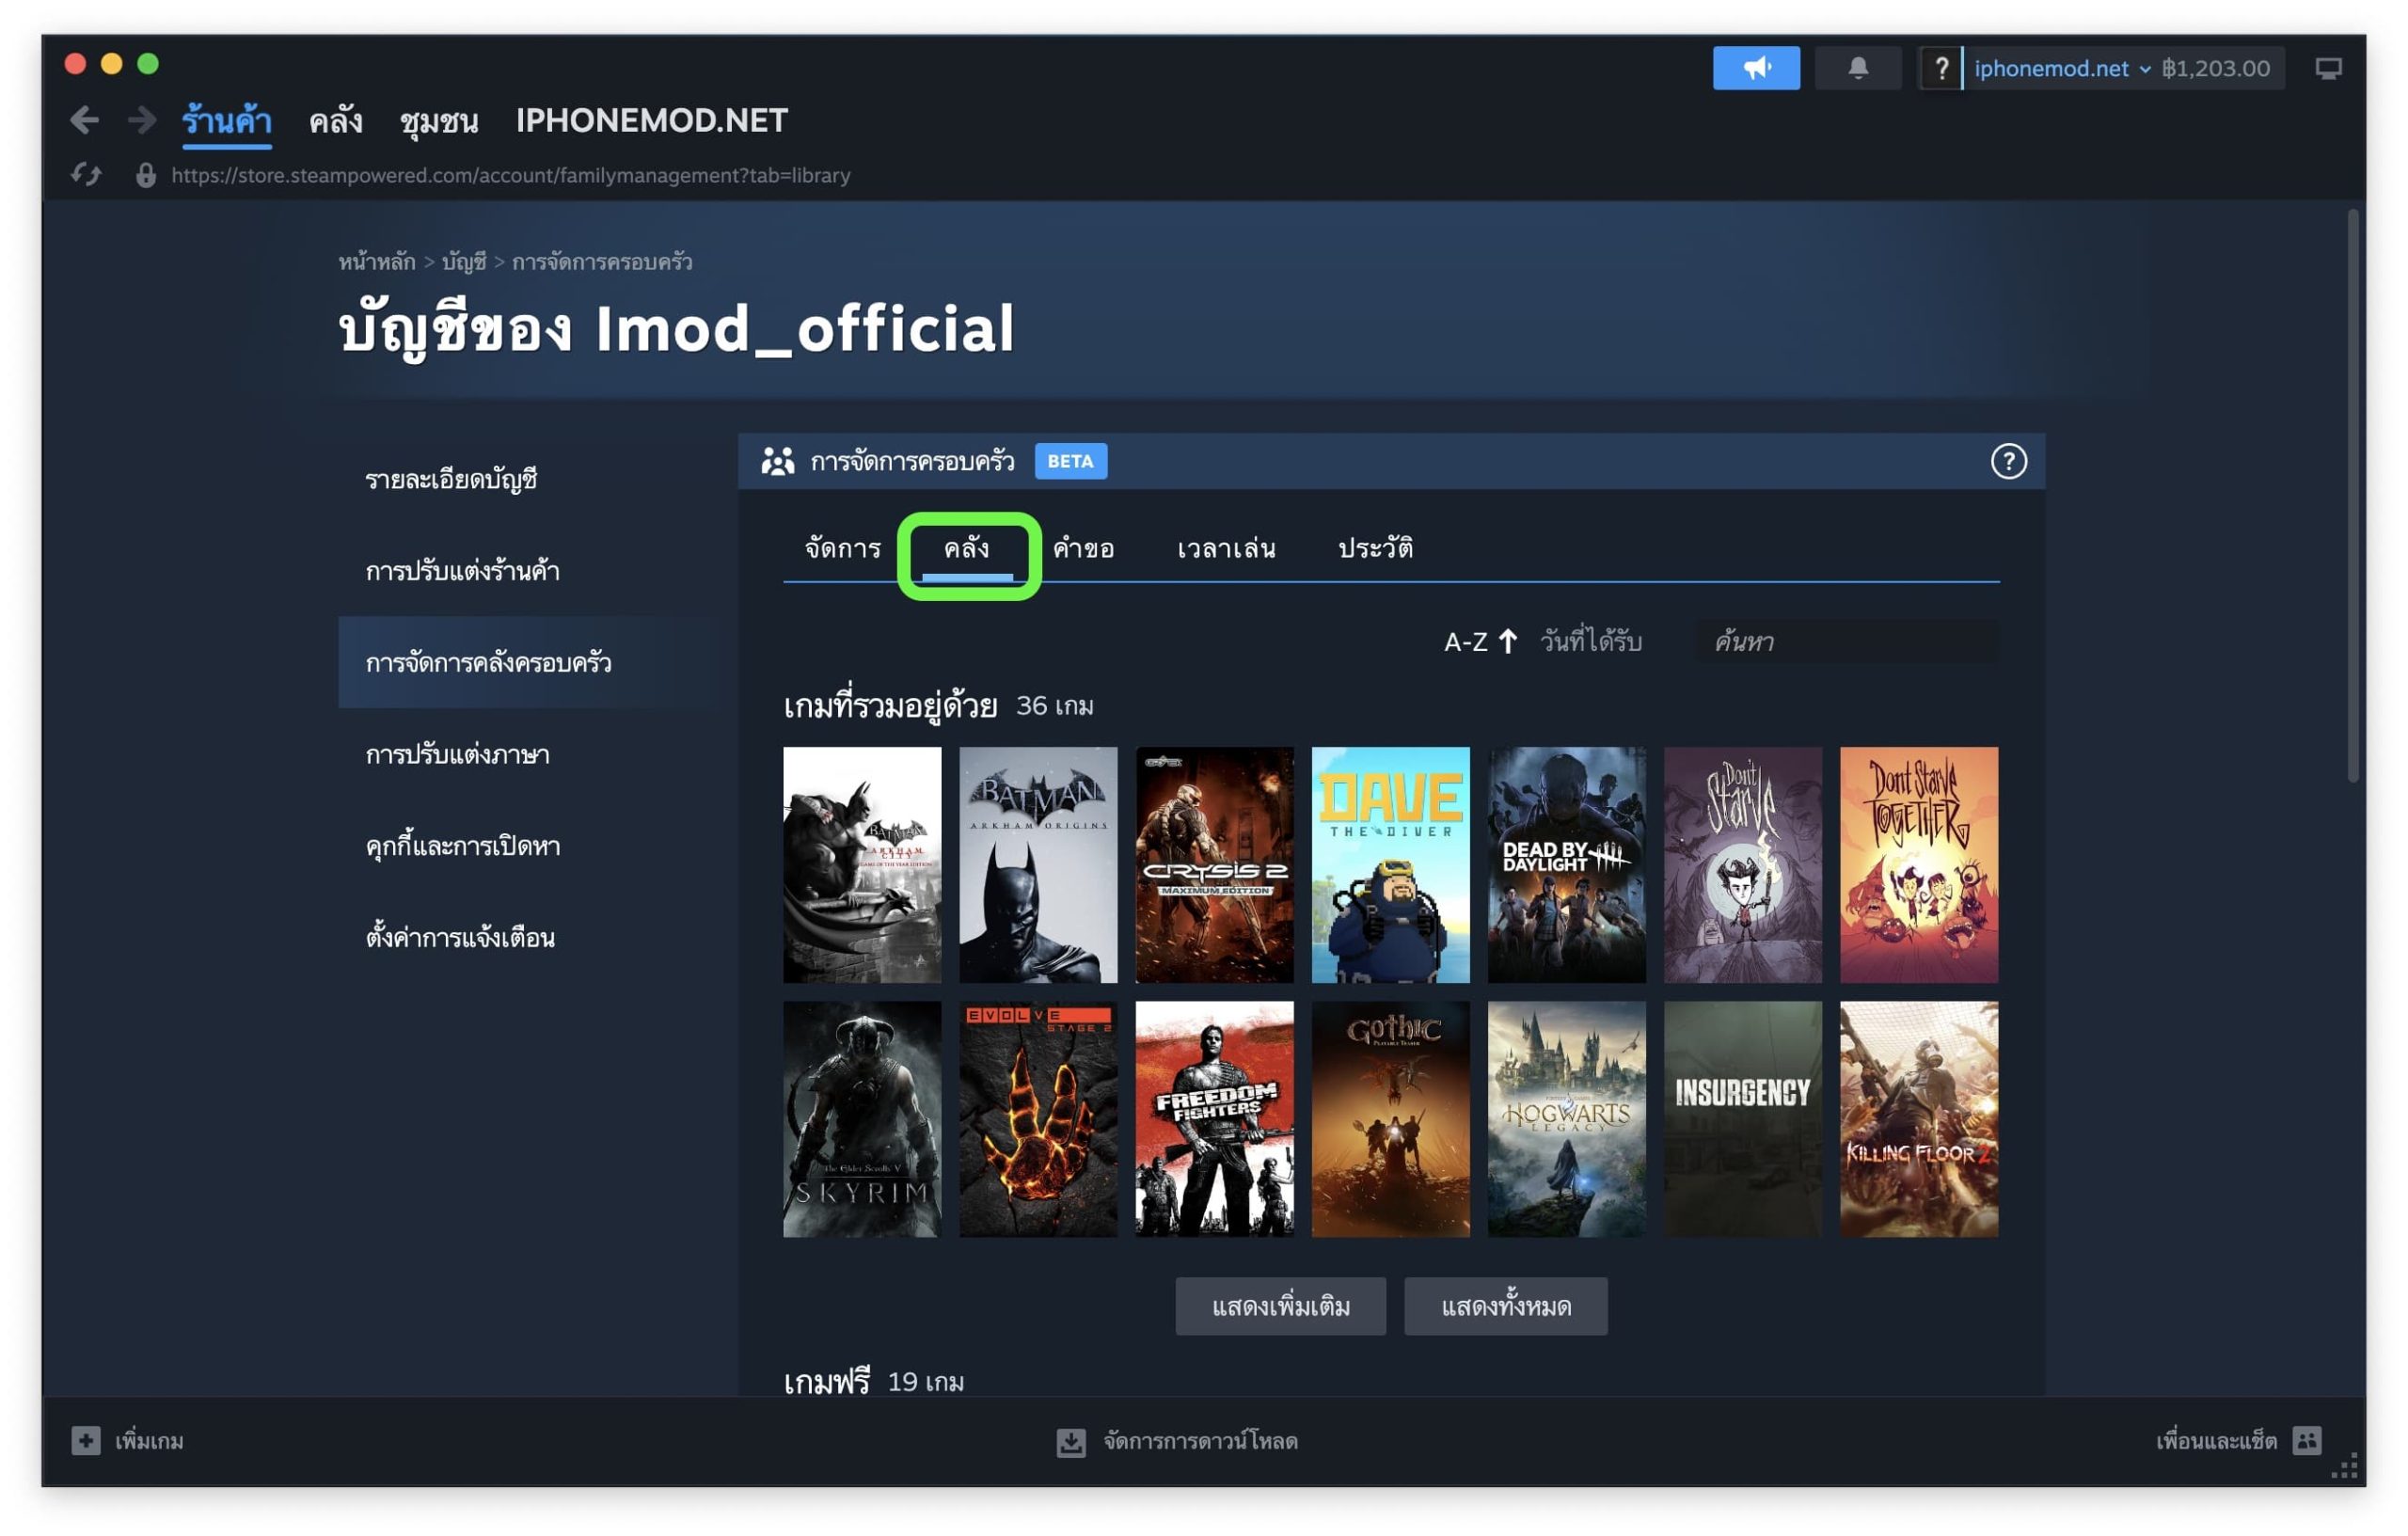Click the แสดงทั้งหมด button

click(x=1505, y=1306)
